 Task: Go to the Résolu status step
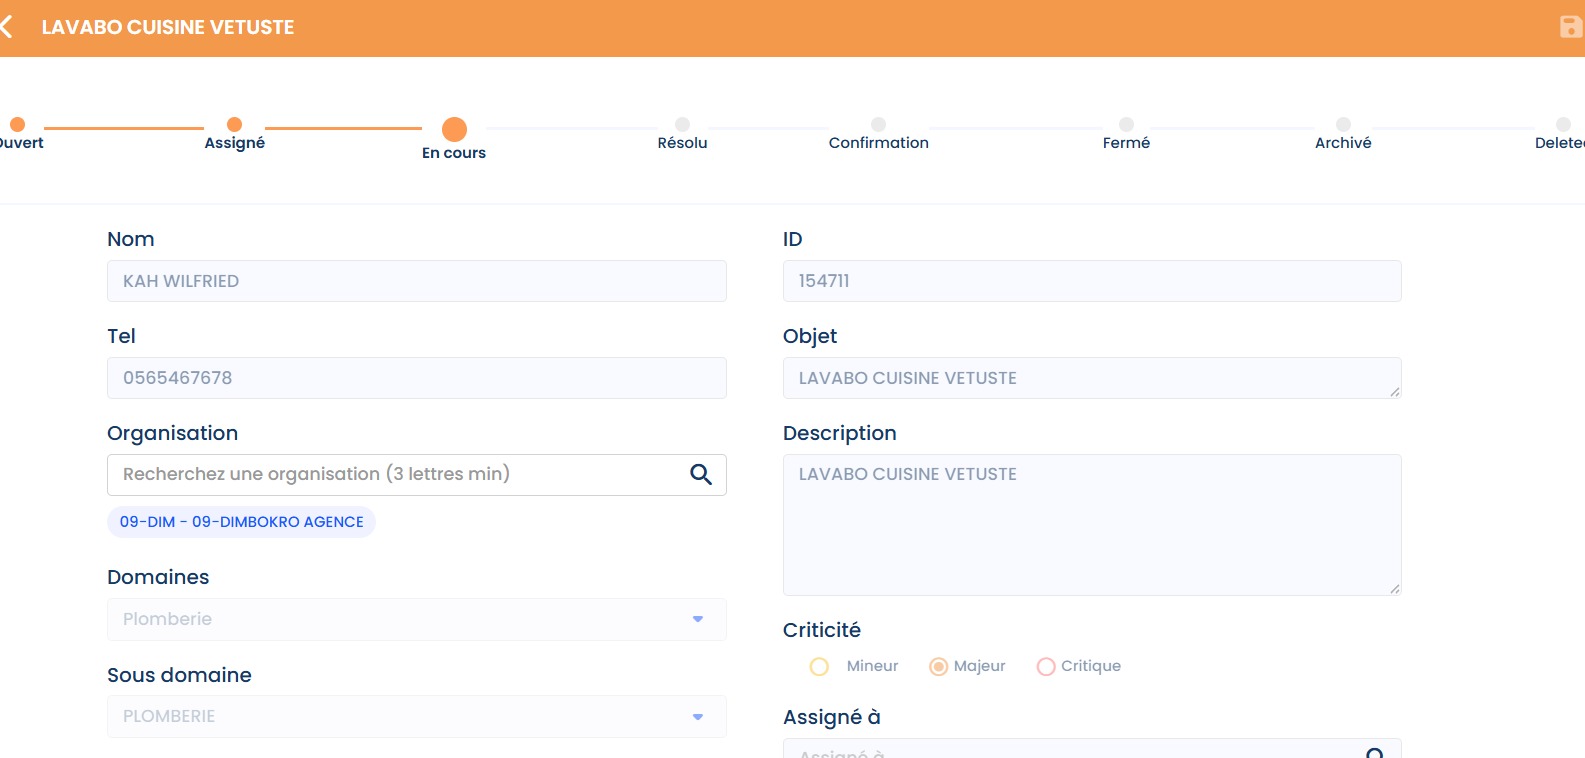[682, 125]
